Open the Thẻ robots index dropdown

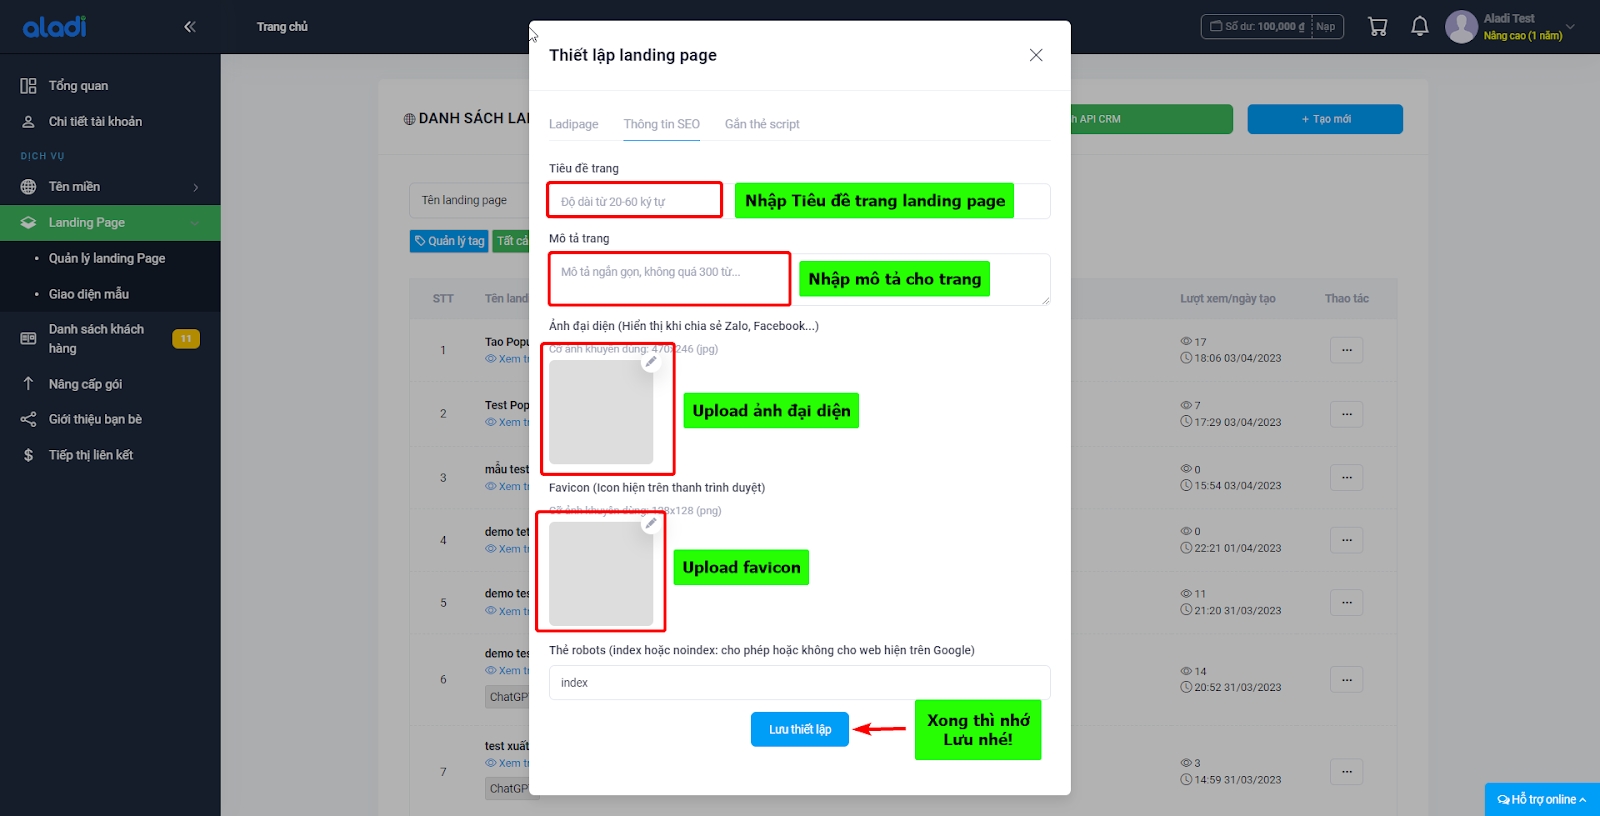point(799,683)
